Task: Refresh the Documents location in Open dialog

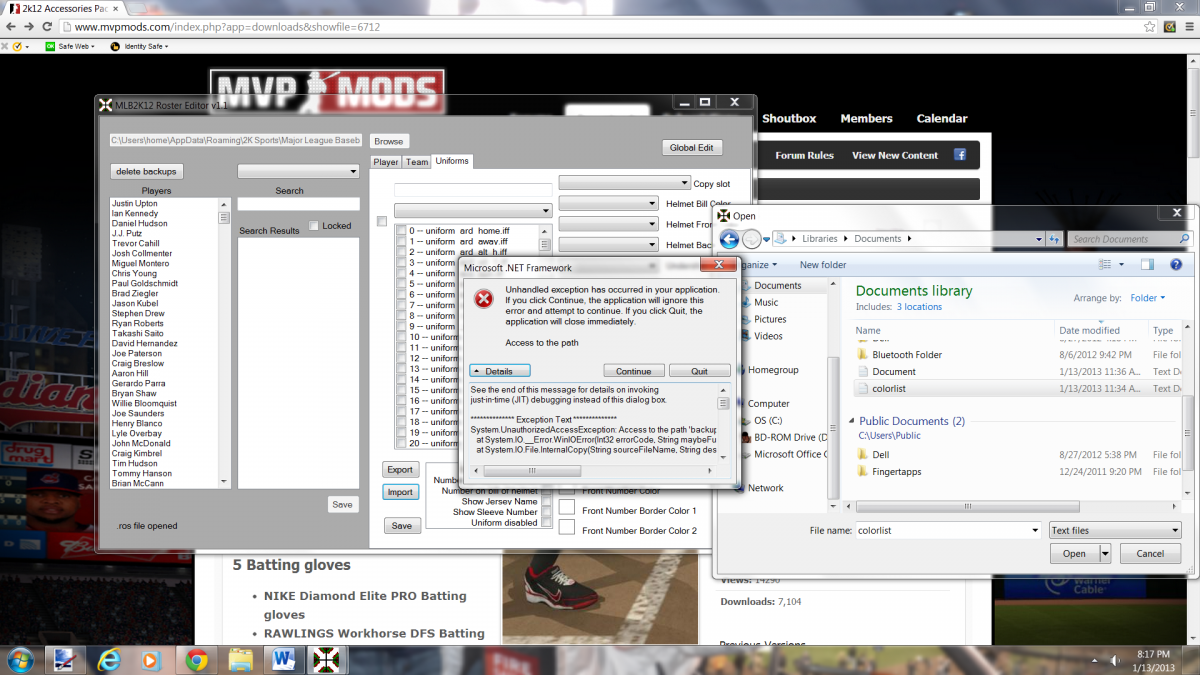Action: [x=1053, y=239]
